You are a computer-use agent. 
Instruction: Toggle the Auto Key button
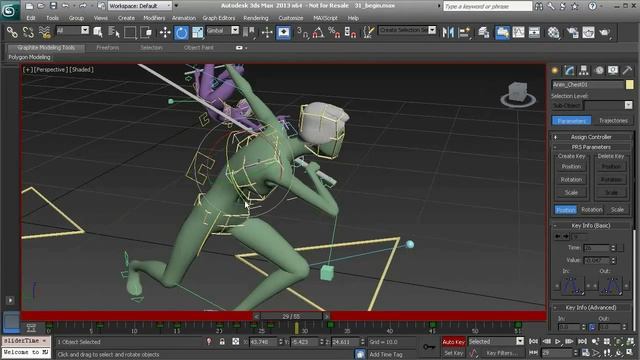tap(453, 342)
